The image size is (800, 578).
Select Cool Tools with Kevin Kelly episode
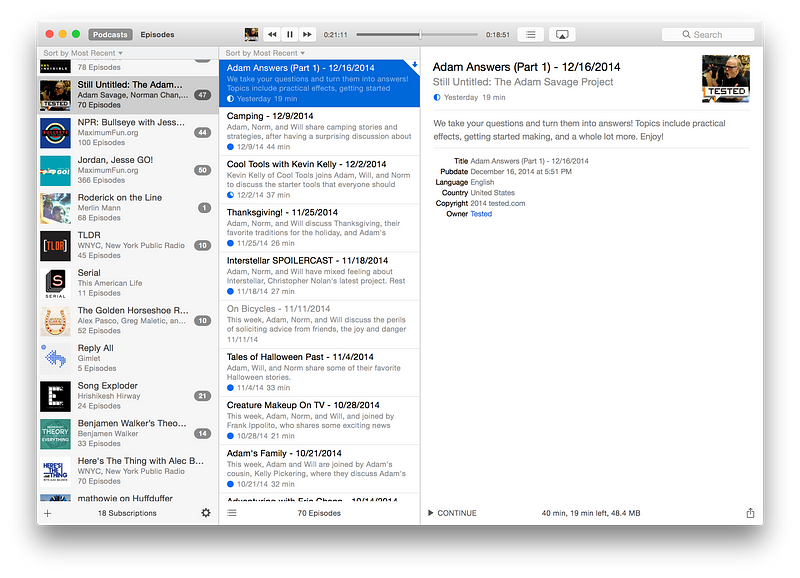[x=319, y=180]
